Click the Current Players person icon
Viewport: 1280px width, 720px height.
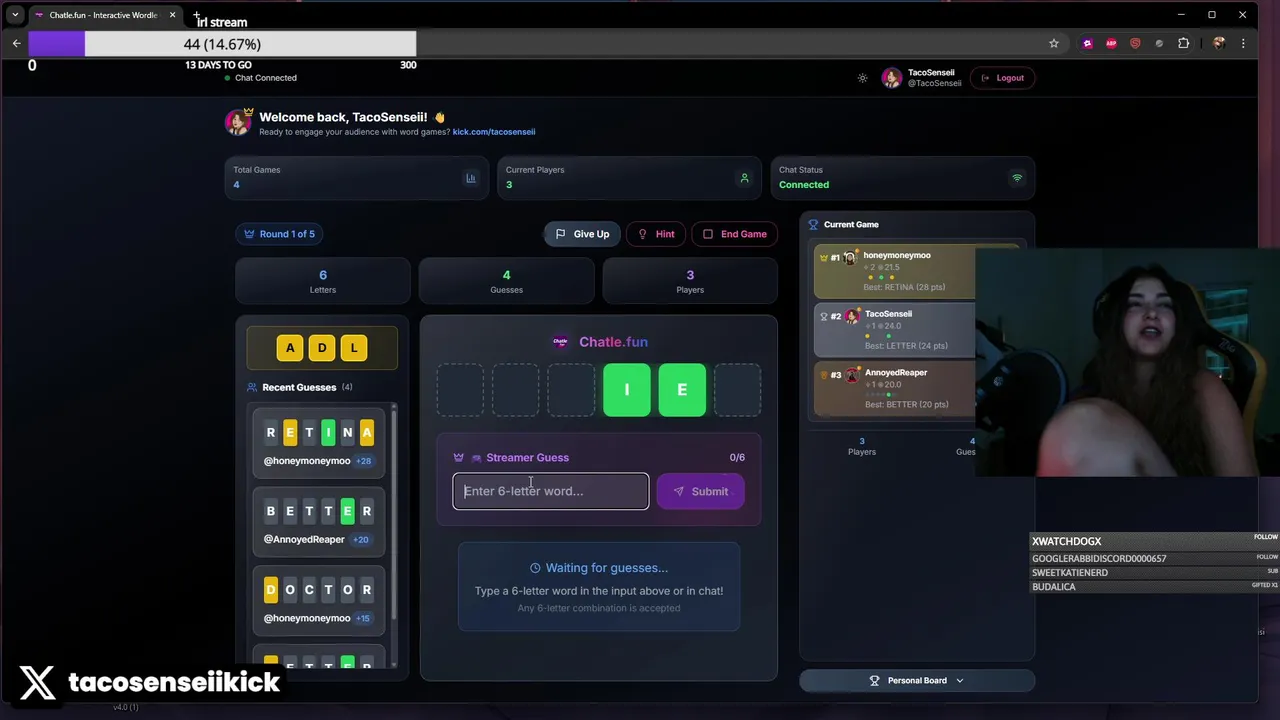(x=744, y=178)
